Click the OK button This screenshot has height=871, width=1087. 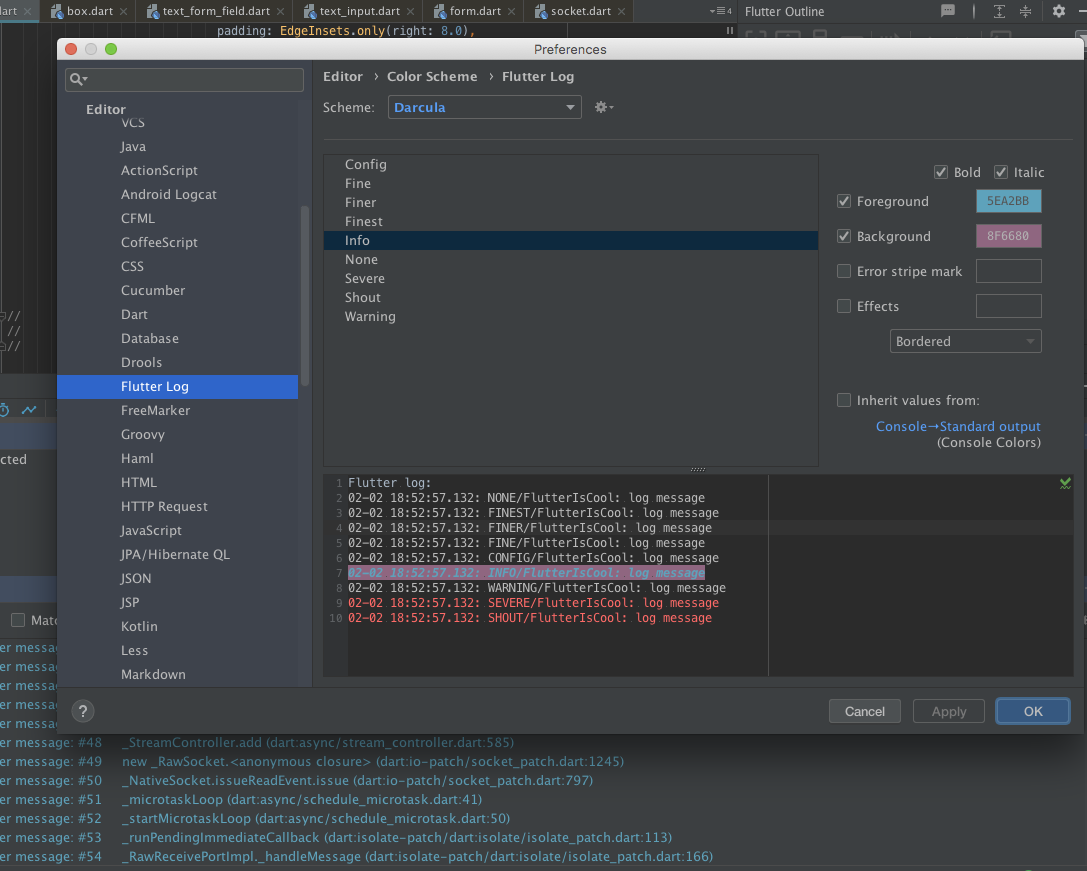coord(1033,712)
